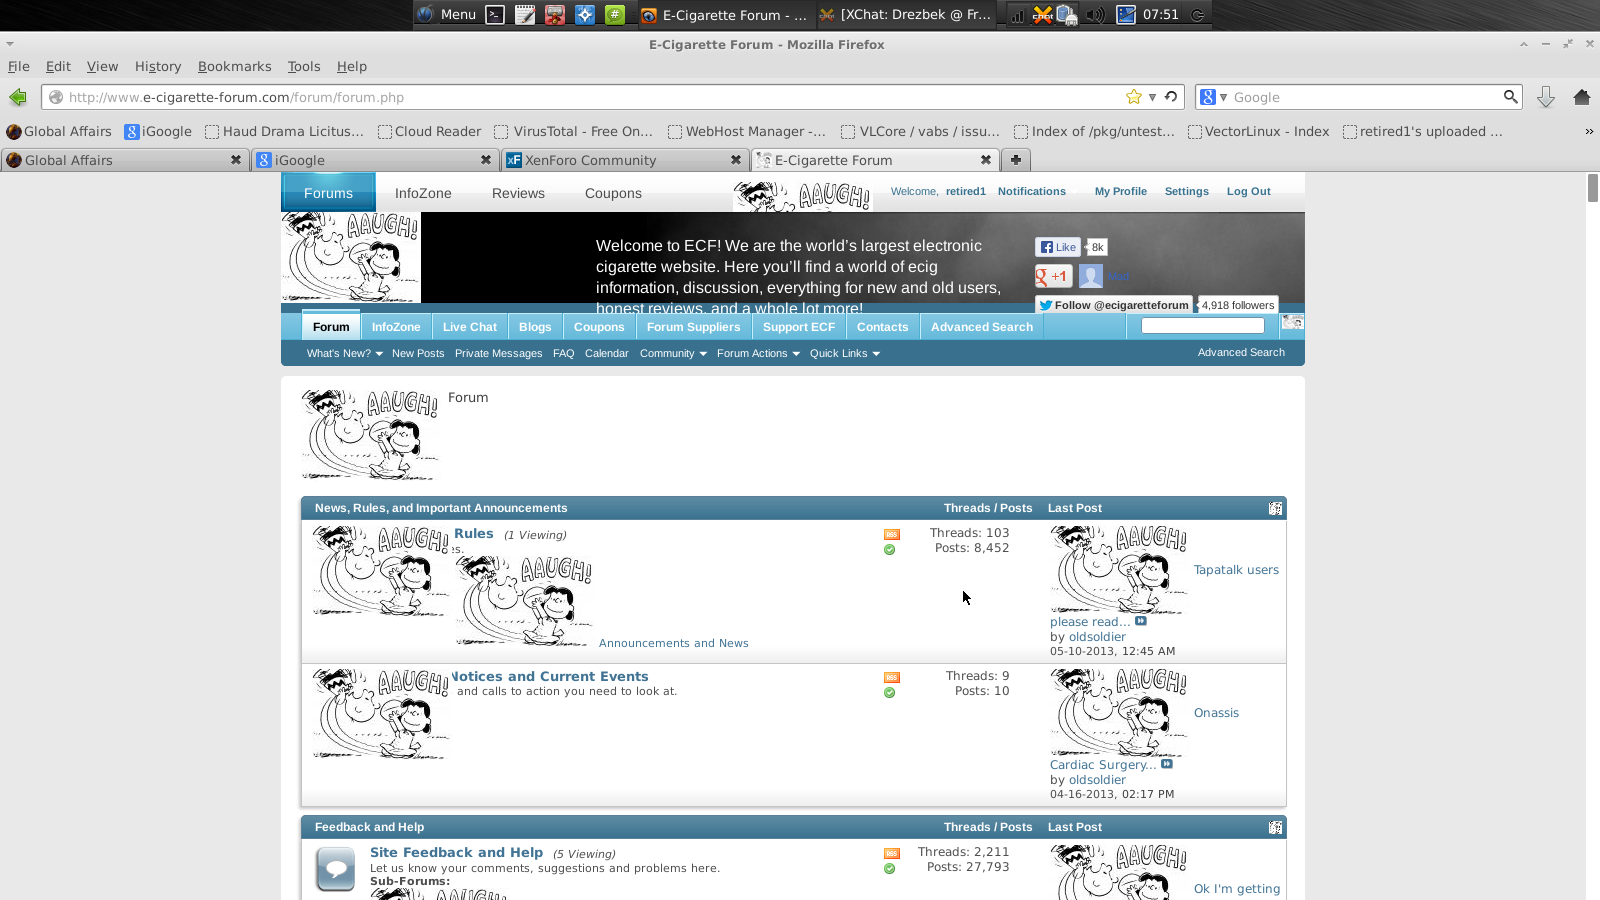Open the Tools menu
This screenshot has height=900, width=1600.
(304, 66)
